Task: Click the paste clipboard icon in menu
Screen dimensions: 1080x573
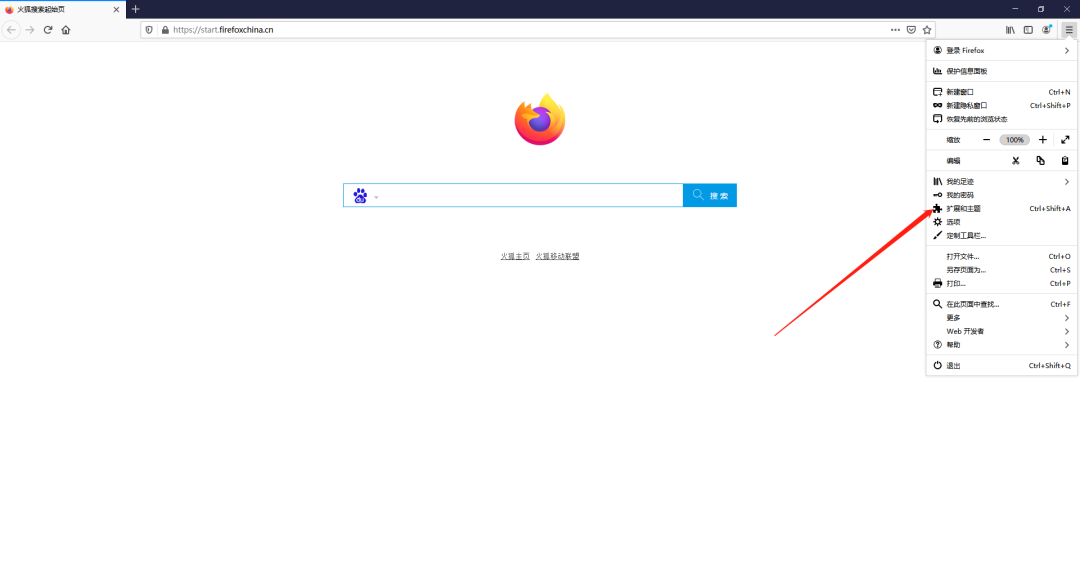Action: [x=1065, y=161]
